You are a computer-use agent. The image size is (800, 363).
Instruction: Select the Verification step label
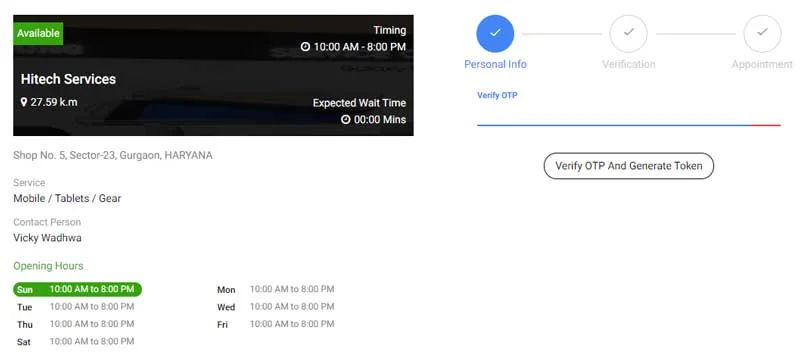coord(629,64)
